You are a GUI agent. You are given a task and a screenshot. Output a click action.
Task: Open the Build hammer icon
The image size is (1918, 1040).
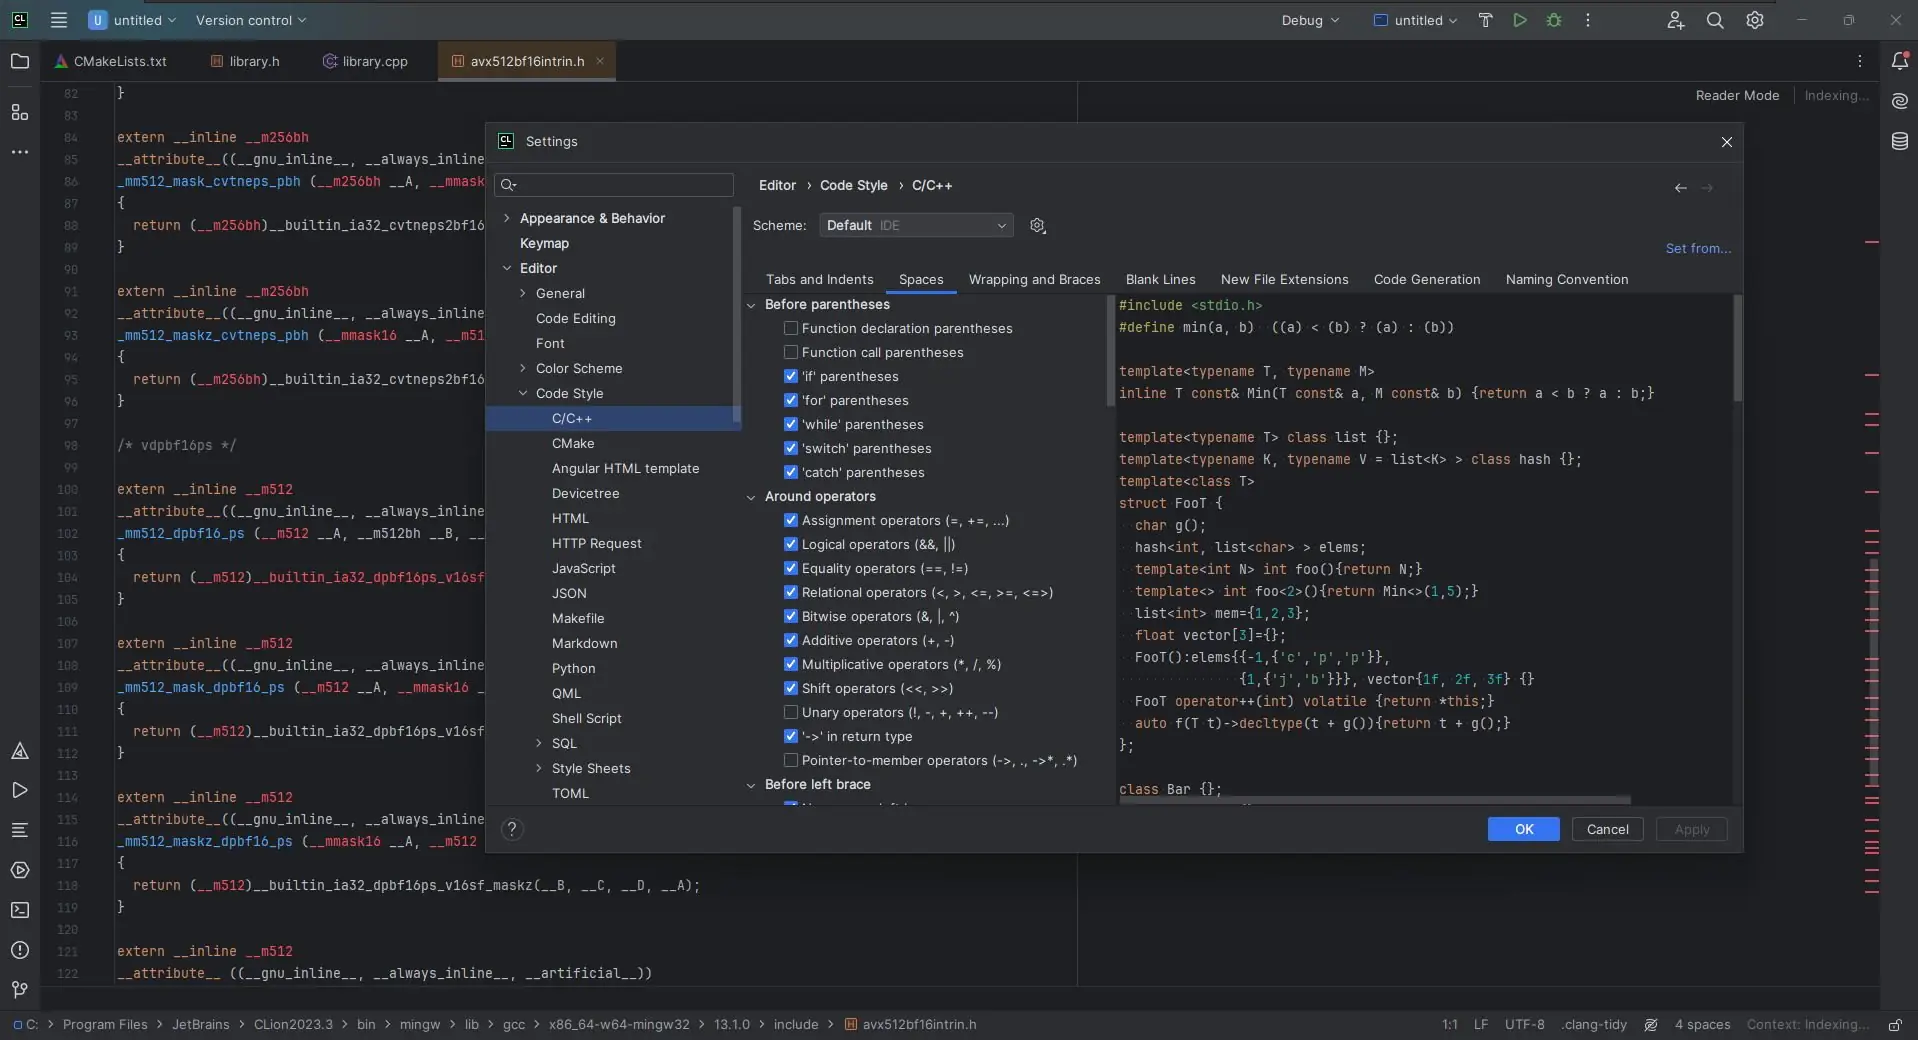(1485, 20)
